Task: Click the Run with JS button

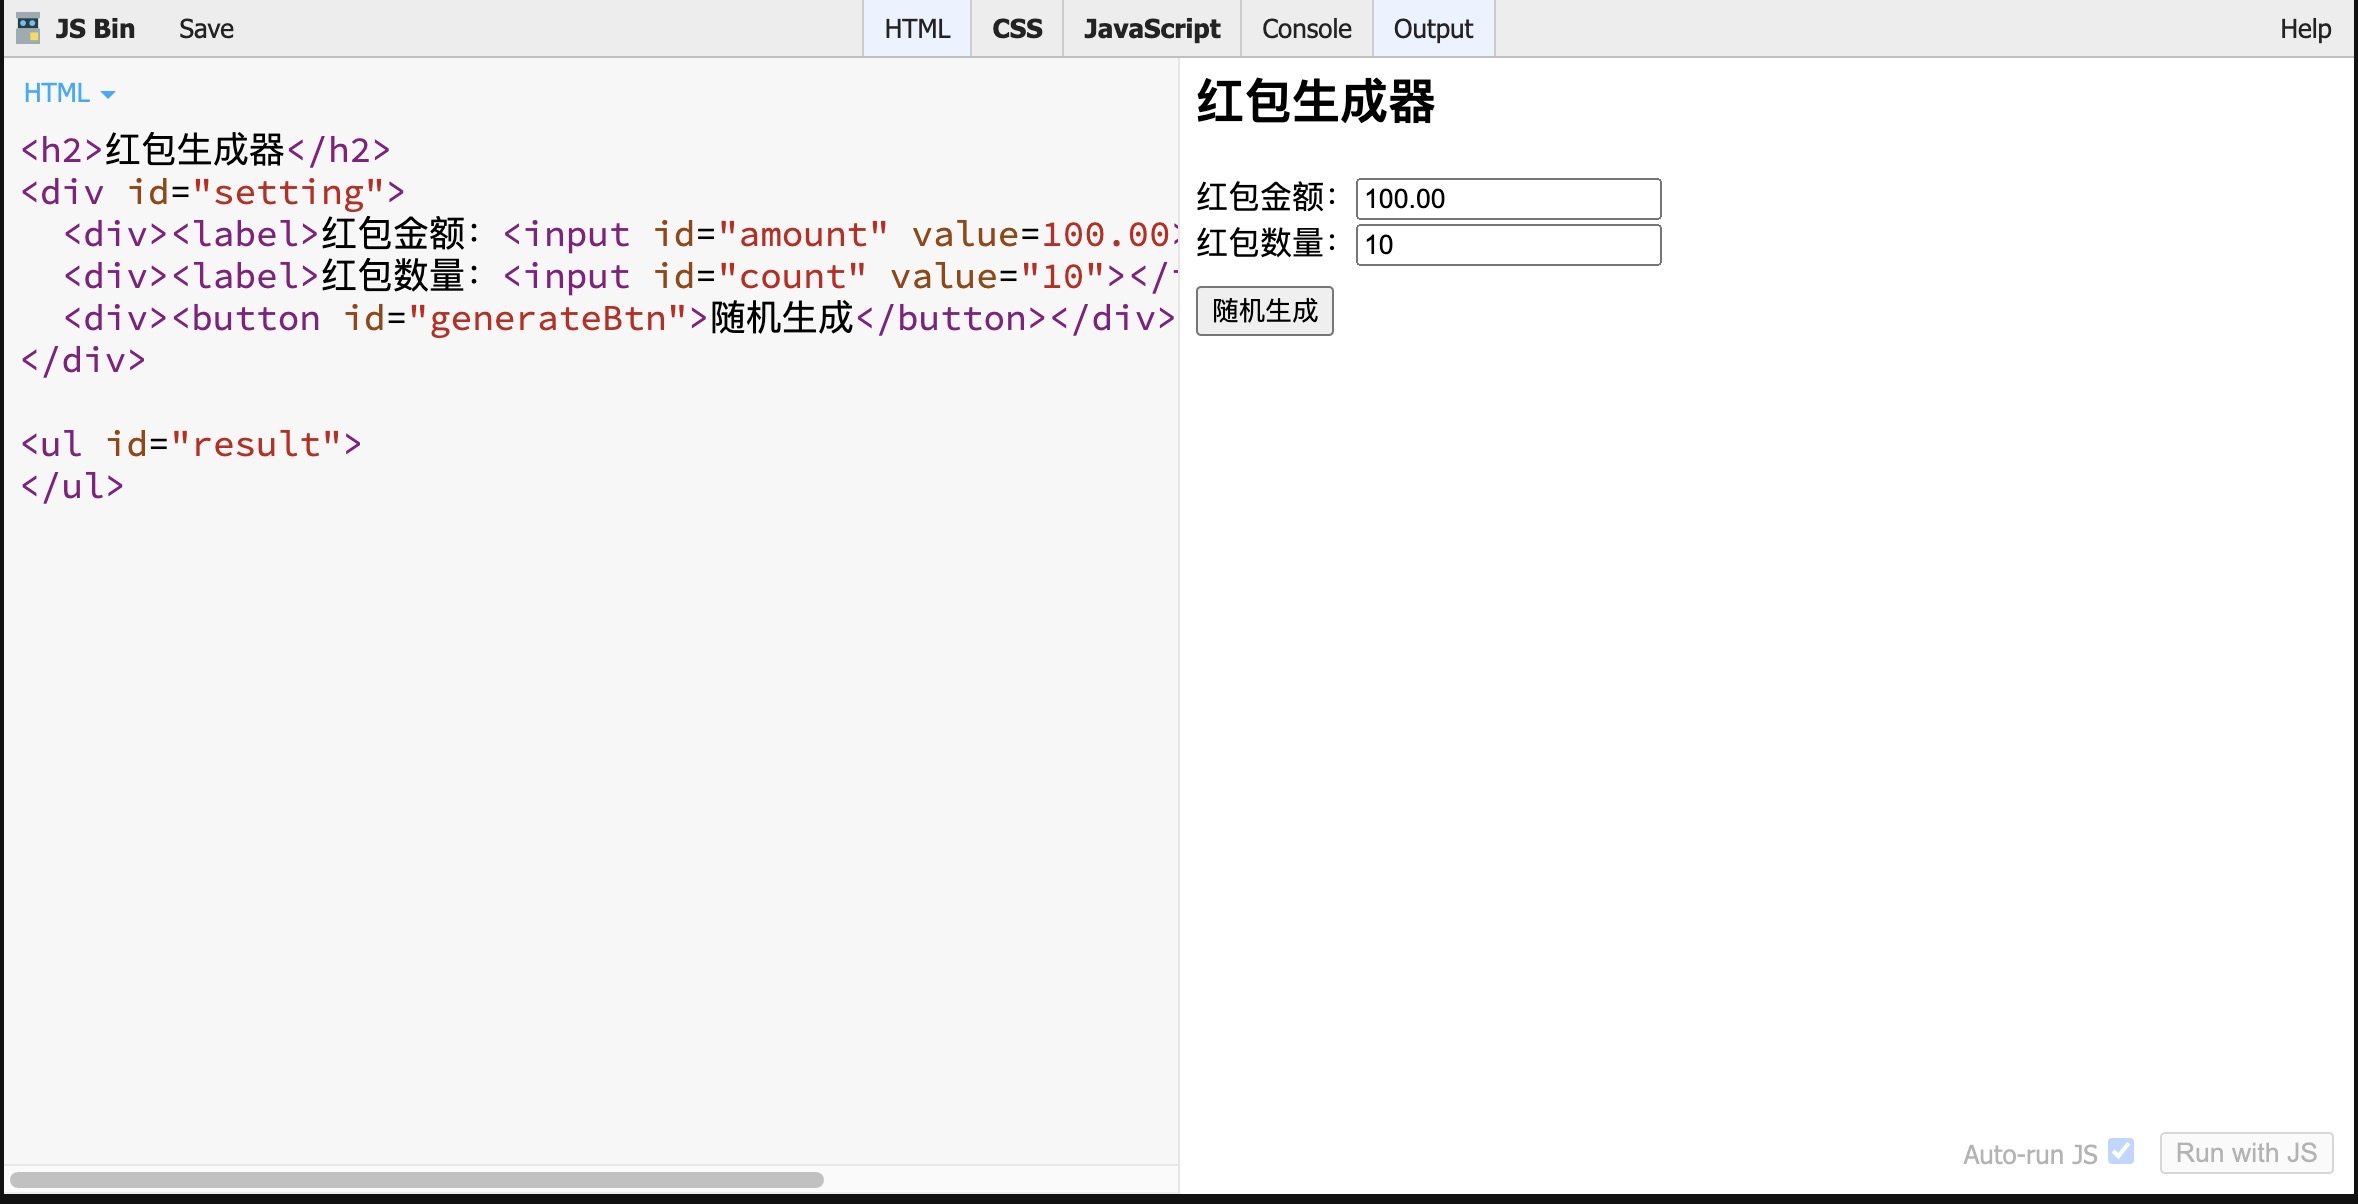Action: coord(2246,1152)
